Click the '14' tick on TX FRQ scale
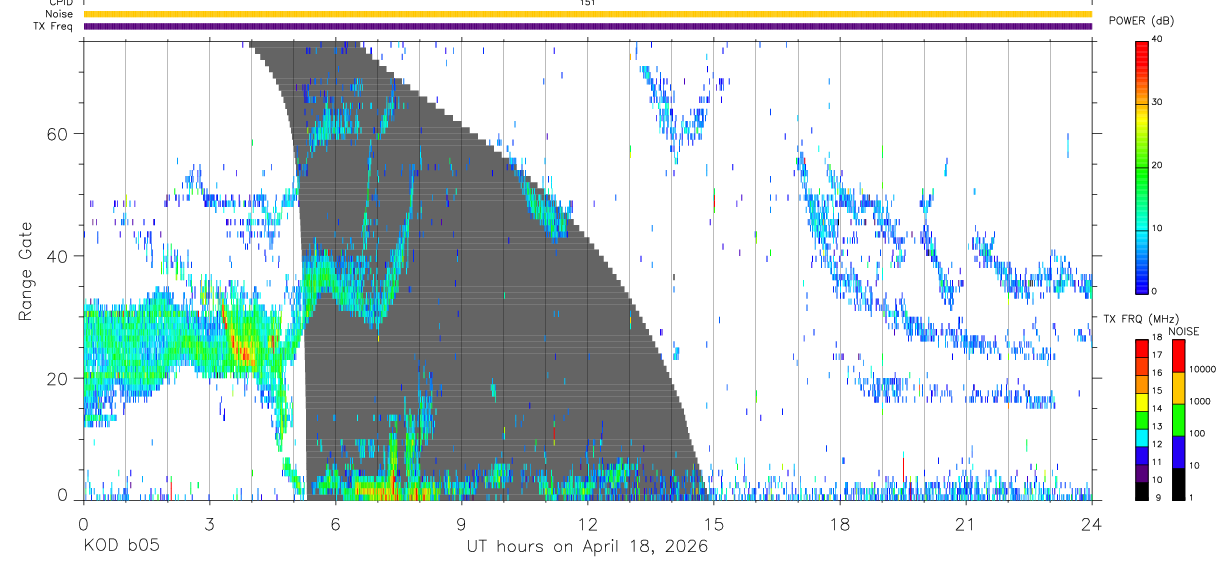The width and height of the screenshot is (1228, 567). (1157, 410)
